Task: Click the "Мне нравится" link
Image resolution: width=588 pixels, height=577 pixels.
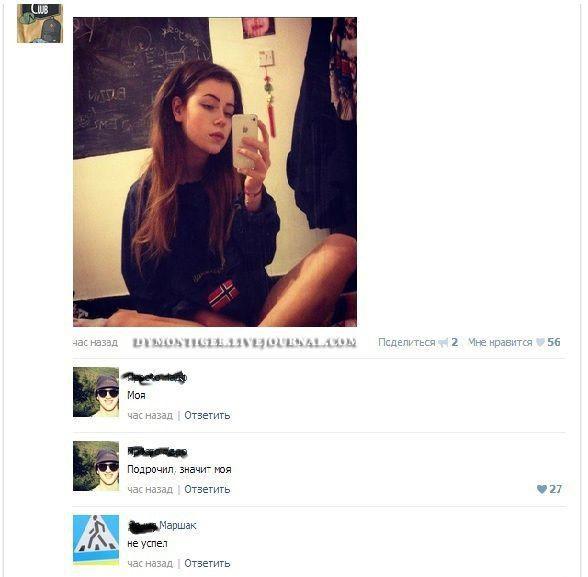Action: pos(500,342)
